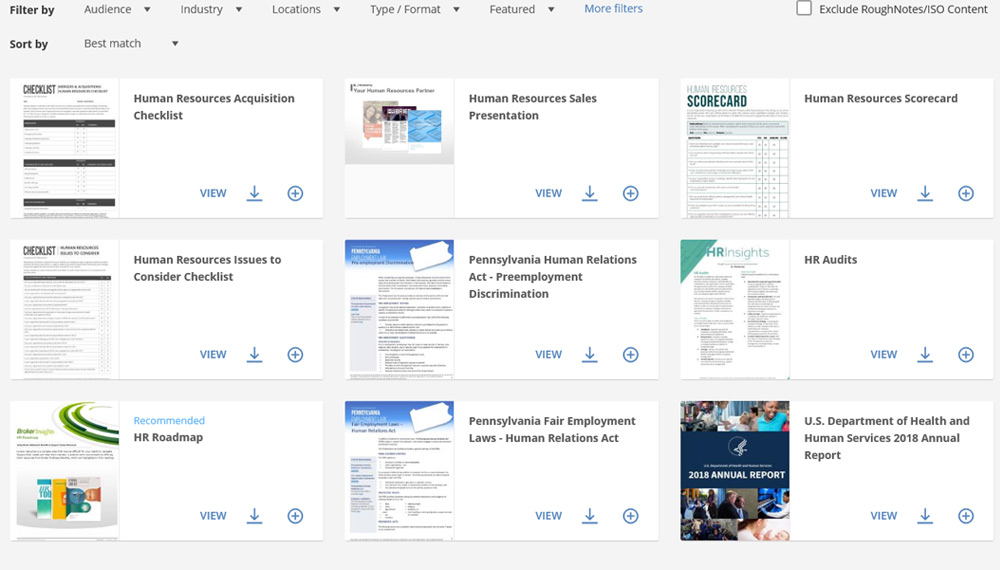Add HHS 2018 Annual Report via plus icon
The width and height of the screenshot is (1000, 570).
tap(966, 516)
